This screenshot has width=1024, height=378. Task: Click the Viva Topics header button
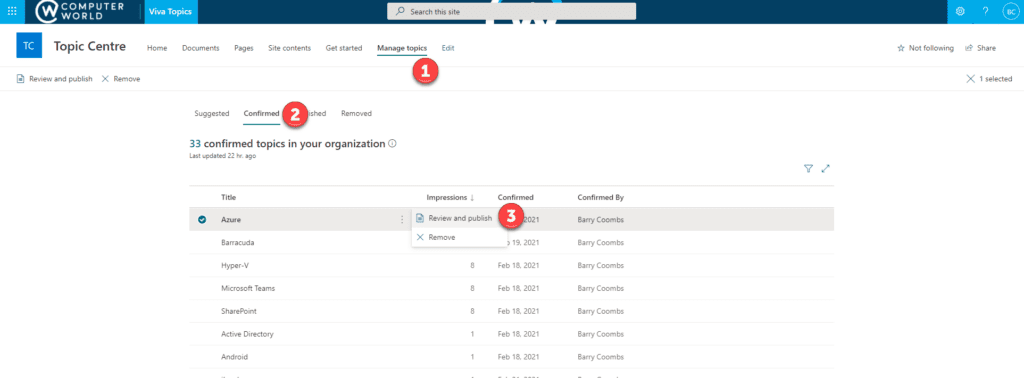coord(170,12)
